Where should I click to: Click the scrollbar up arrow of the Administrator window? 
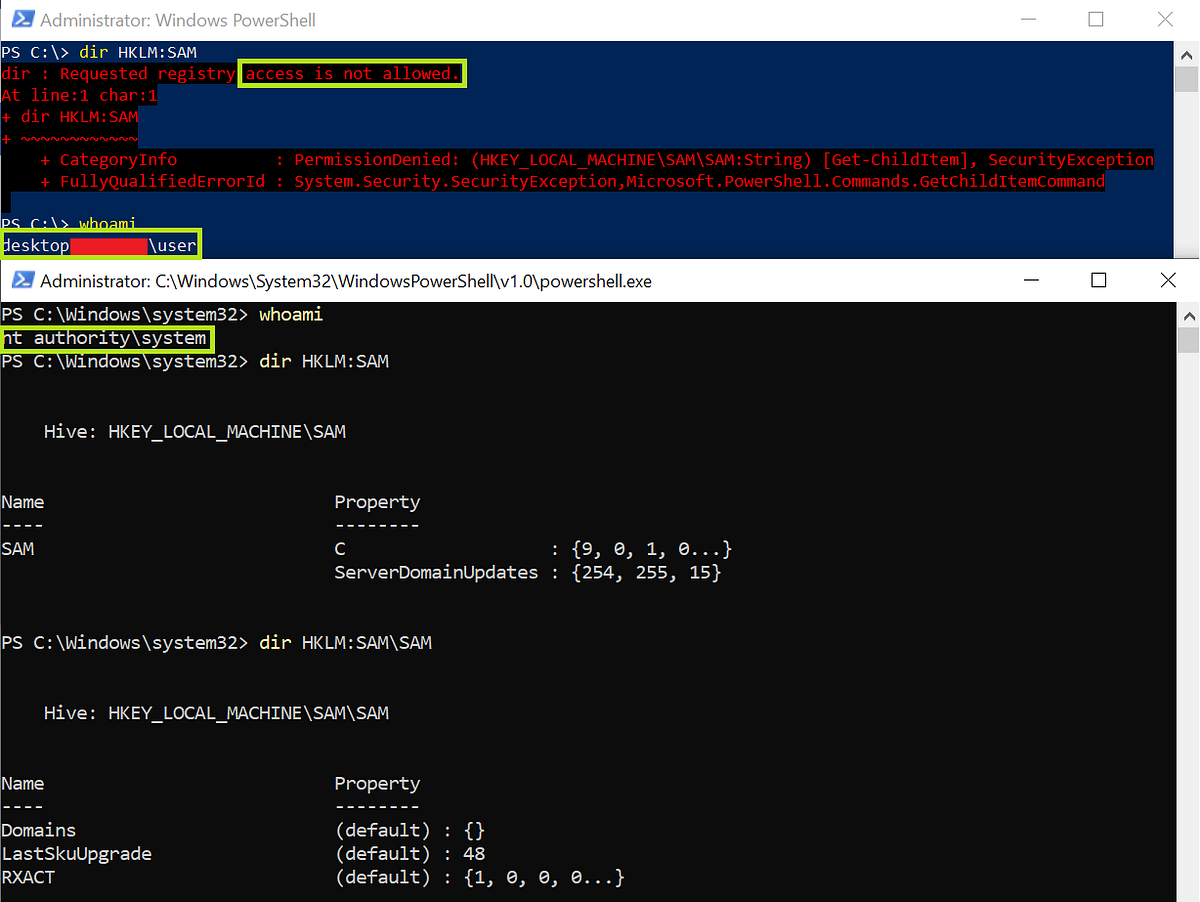(1186, 54)
